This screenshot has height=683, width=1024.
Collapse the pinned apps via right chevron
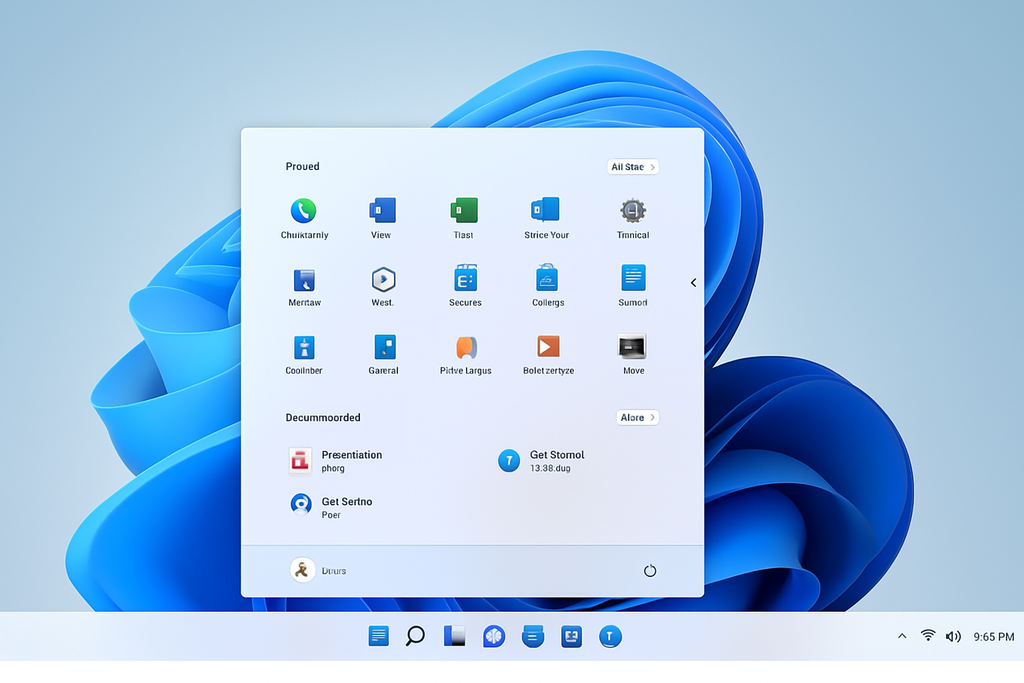pyautogui.click(x=693, y=282)
